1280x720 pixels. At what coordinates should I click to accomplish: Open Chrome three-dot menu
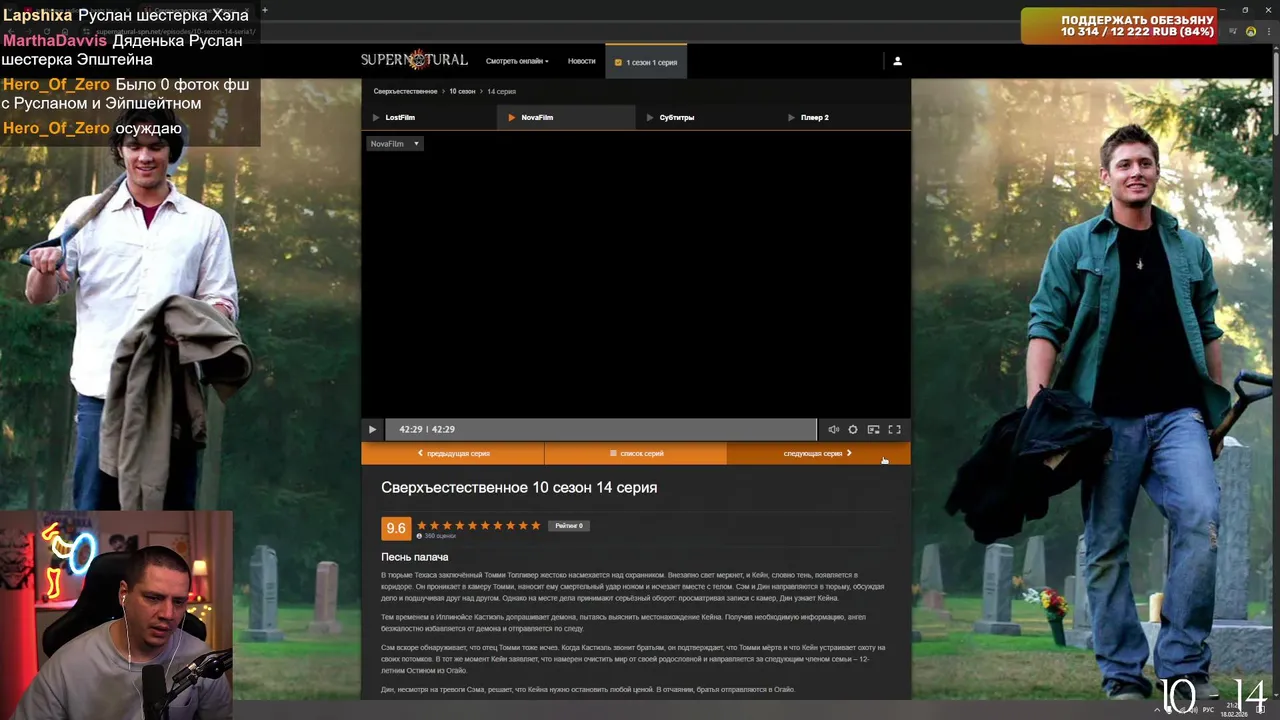[x=1270, y=32]
